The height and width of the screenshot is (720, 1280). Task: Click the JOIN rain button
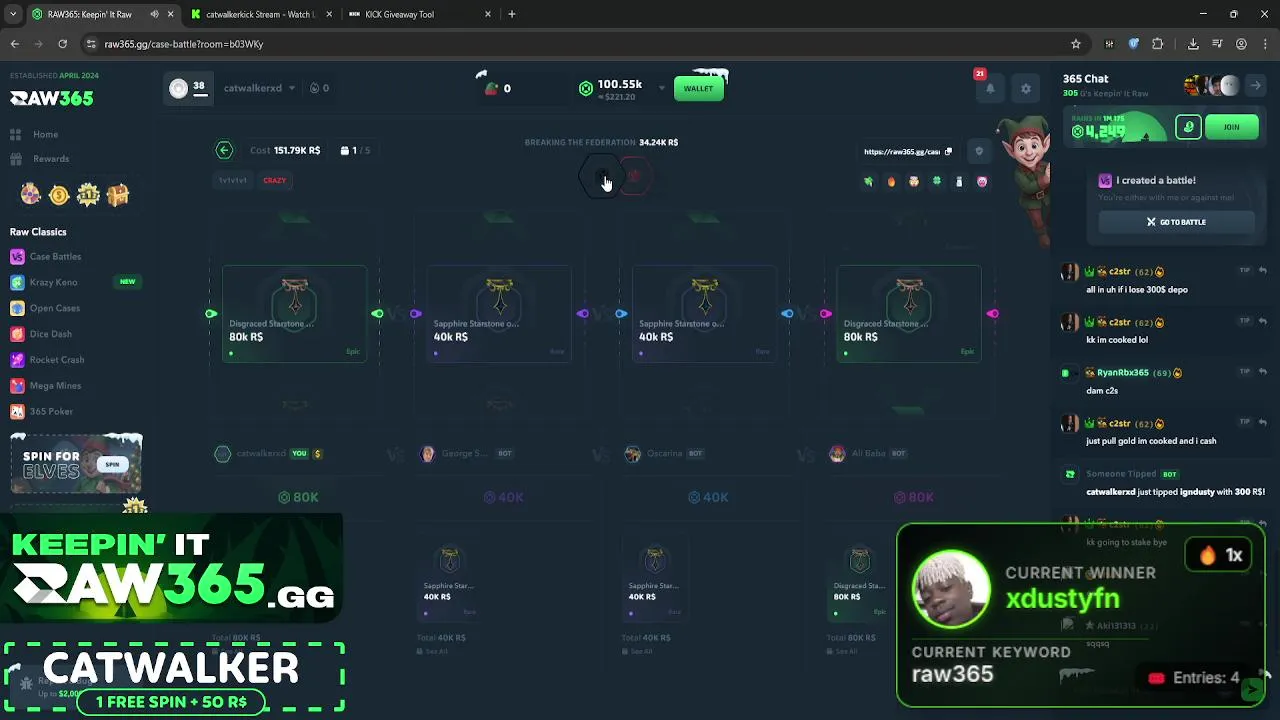tap(1231, 127)
